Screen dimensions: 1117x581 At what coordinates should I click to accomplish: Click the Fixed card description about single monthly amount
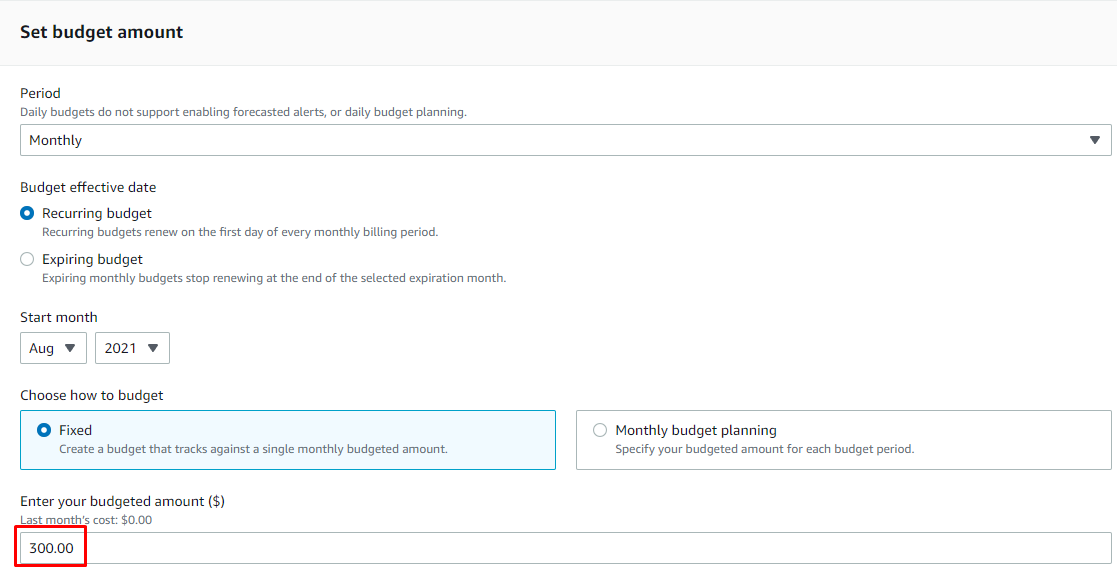coord(254,449)
